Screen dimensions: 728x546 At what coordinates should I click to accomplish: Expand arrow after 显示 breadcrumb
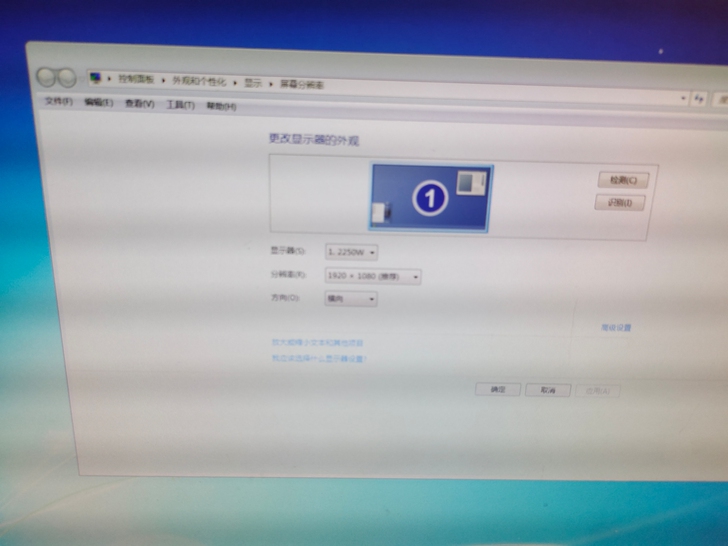click(x=271, y=84)
